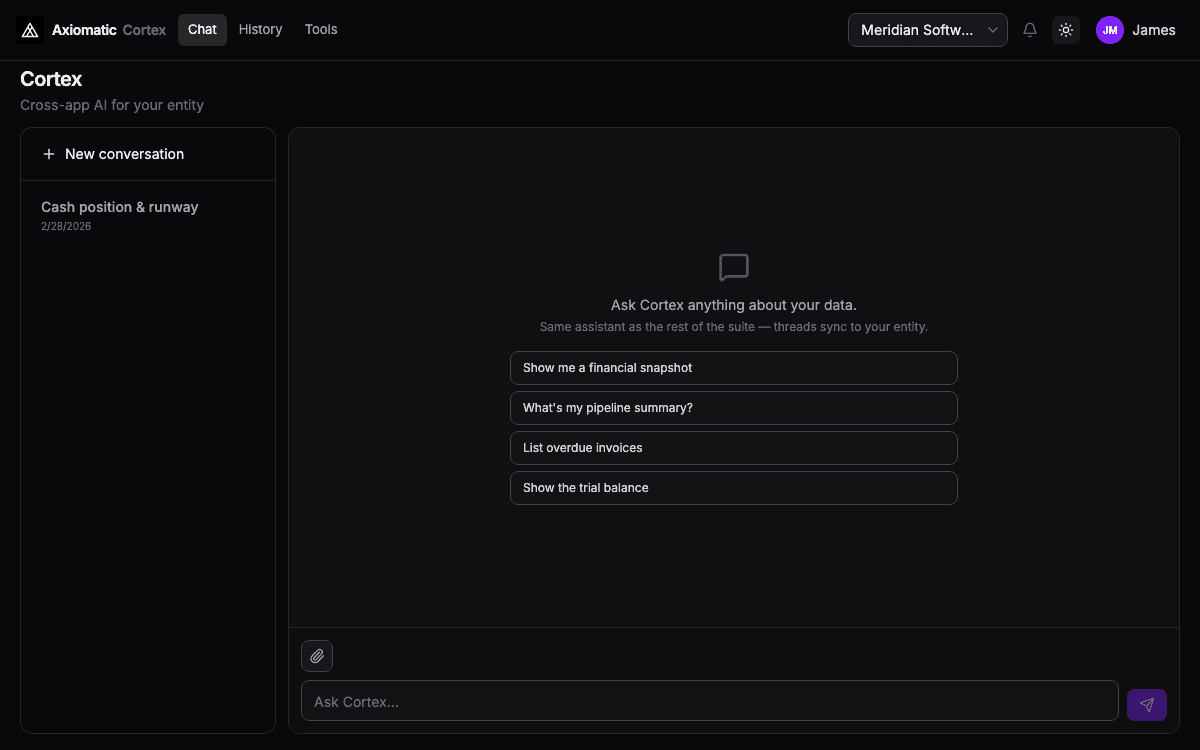Viewport: 1200px width, 750px height.
Task: Click the speech bubble empty-state icon
Action: tap(733, 267)
